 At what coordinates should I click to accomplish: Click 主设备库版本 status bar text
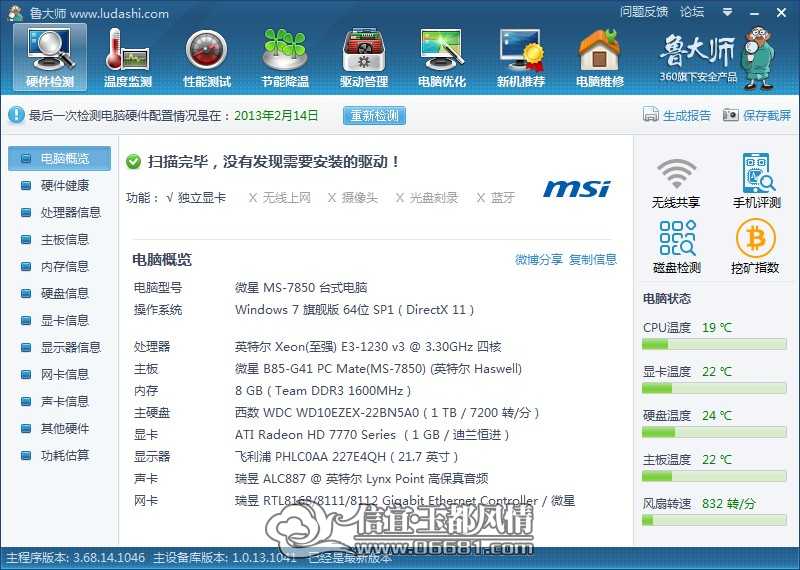224,558
